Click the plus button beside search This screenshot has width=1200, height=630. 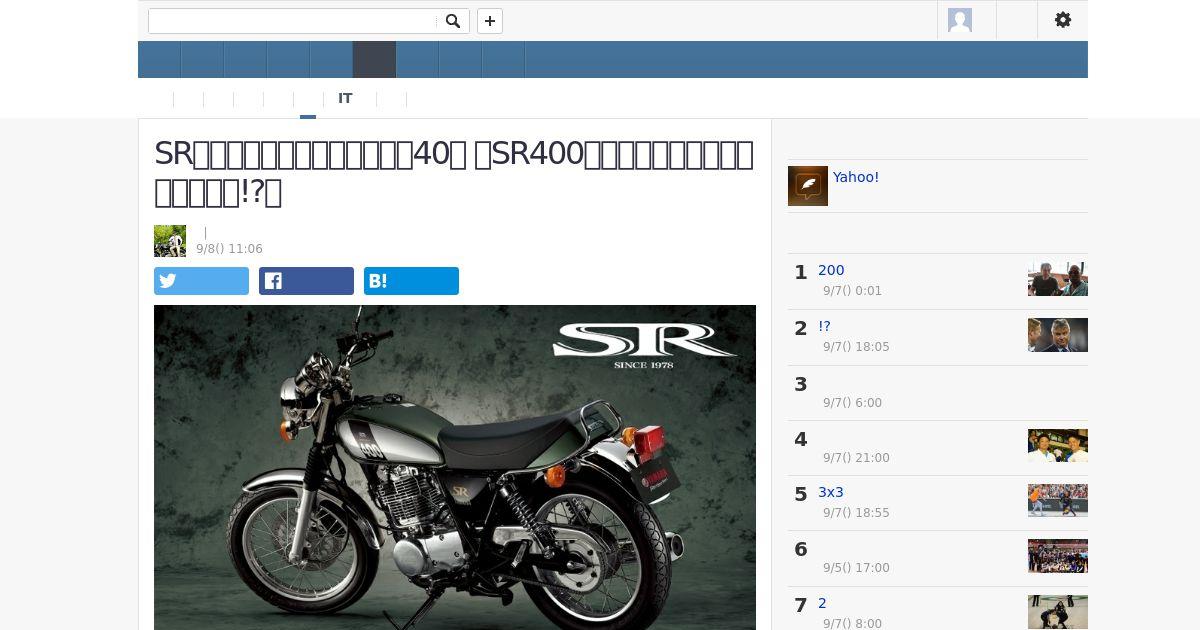point(490,21)
